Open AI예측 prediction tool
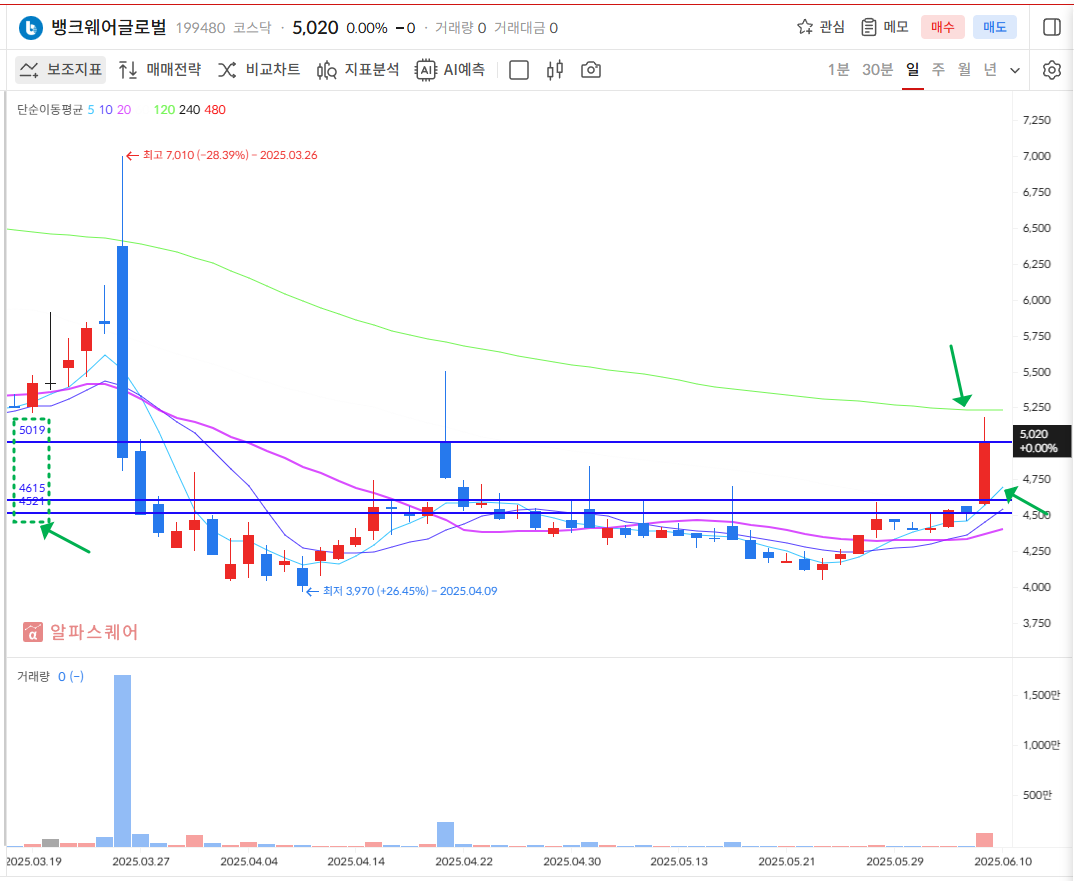This screenshot has height=881, width=1074. click(450, 70)
